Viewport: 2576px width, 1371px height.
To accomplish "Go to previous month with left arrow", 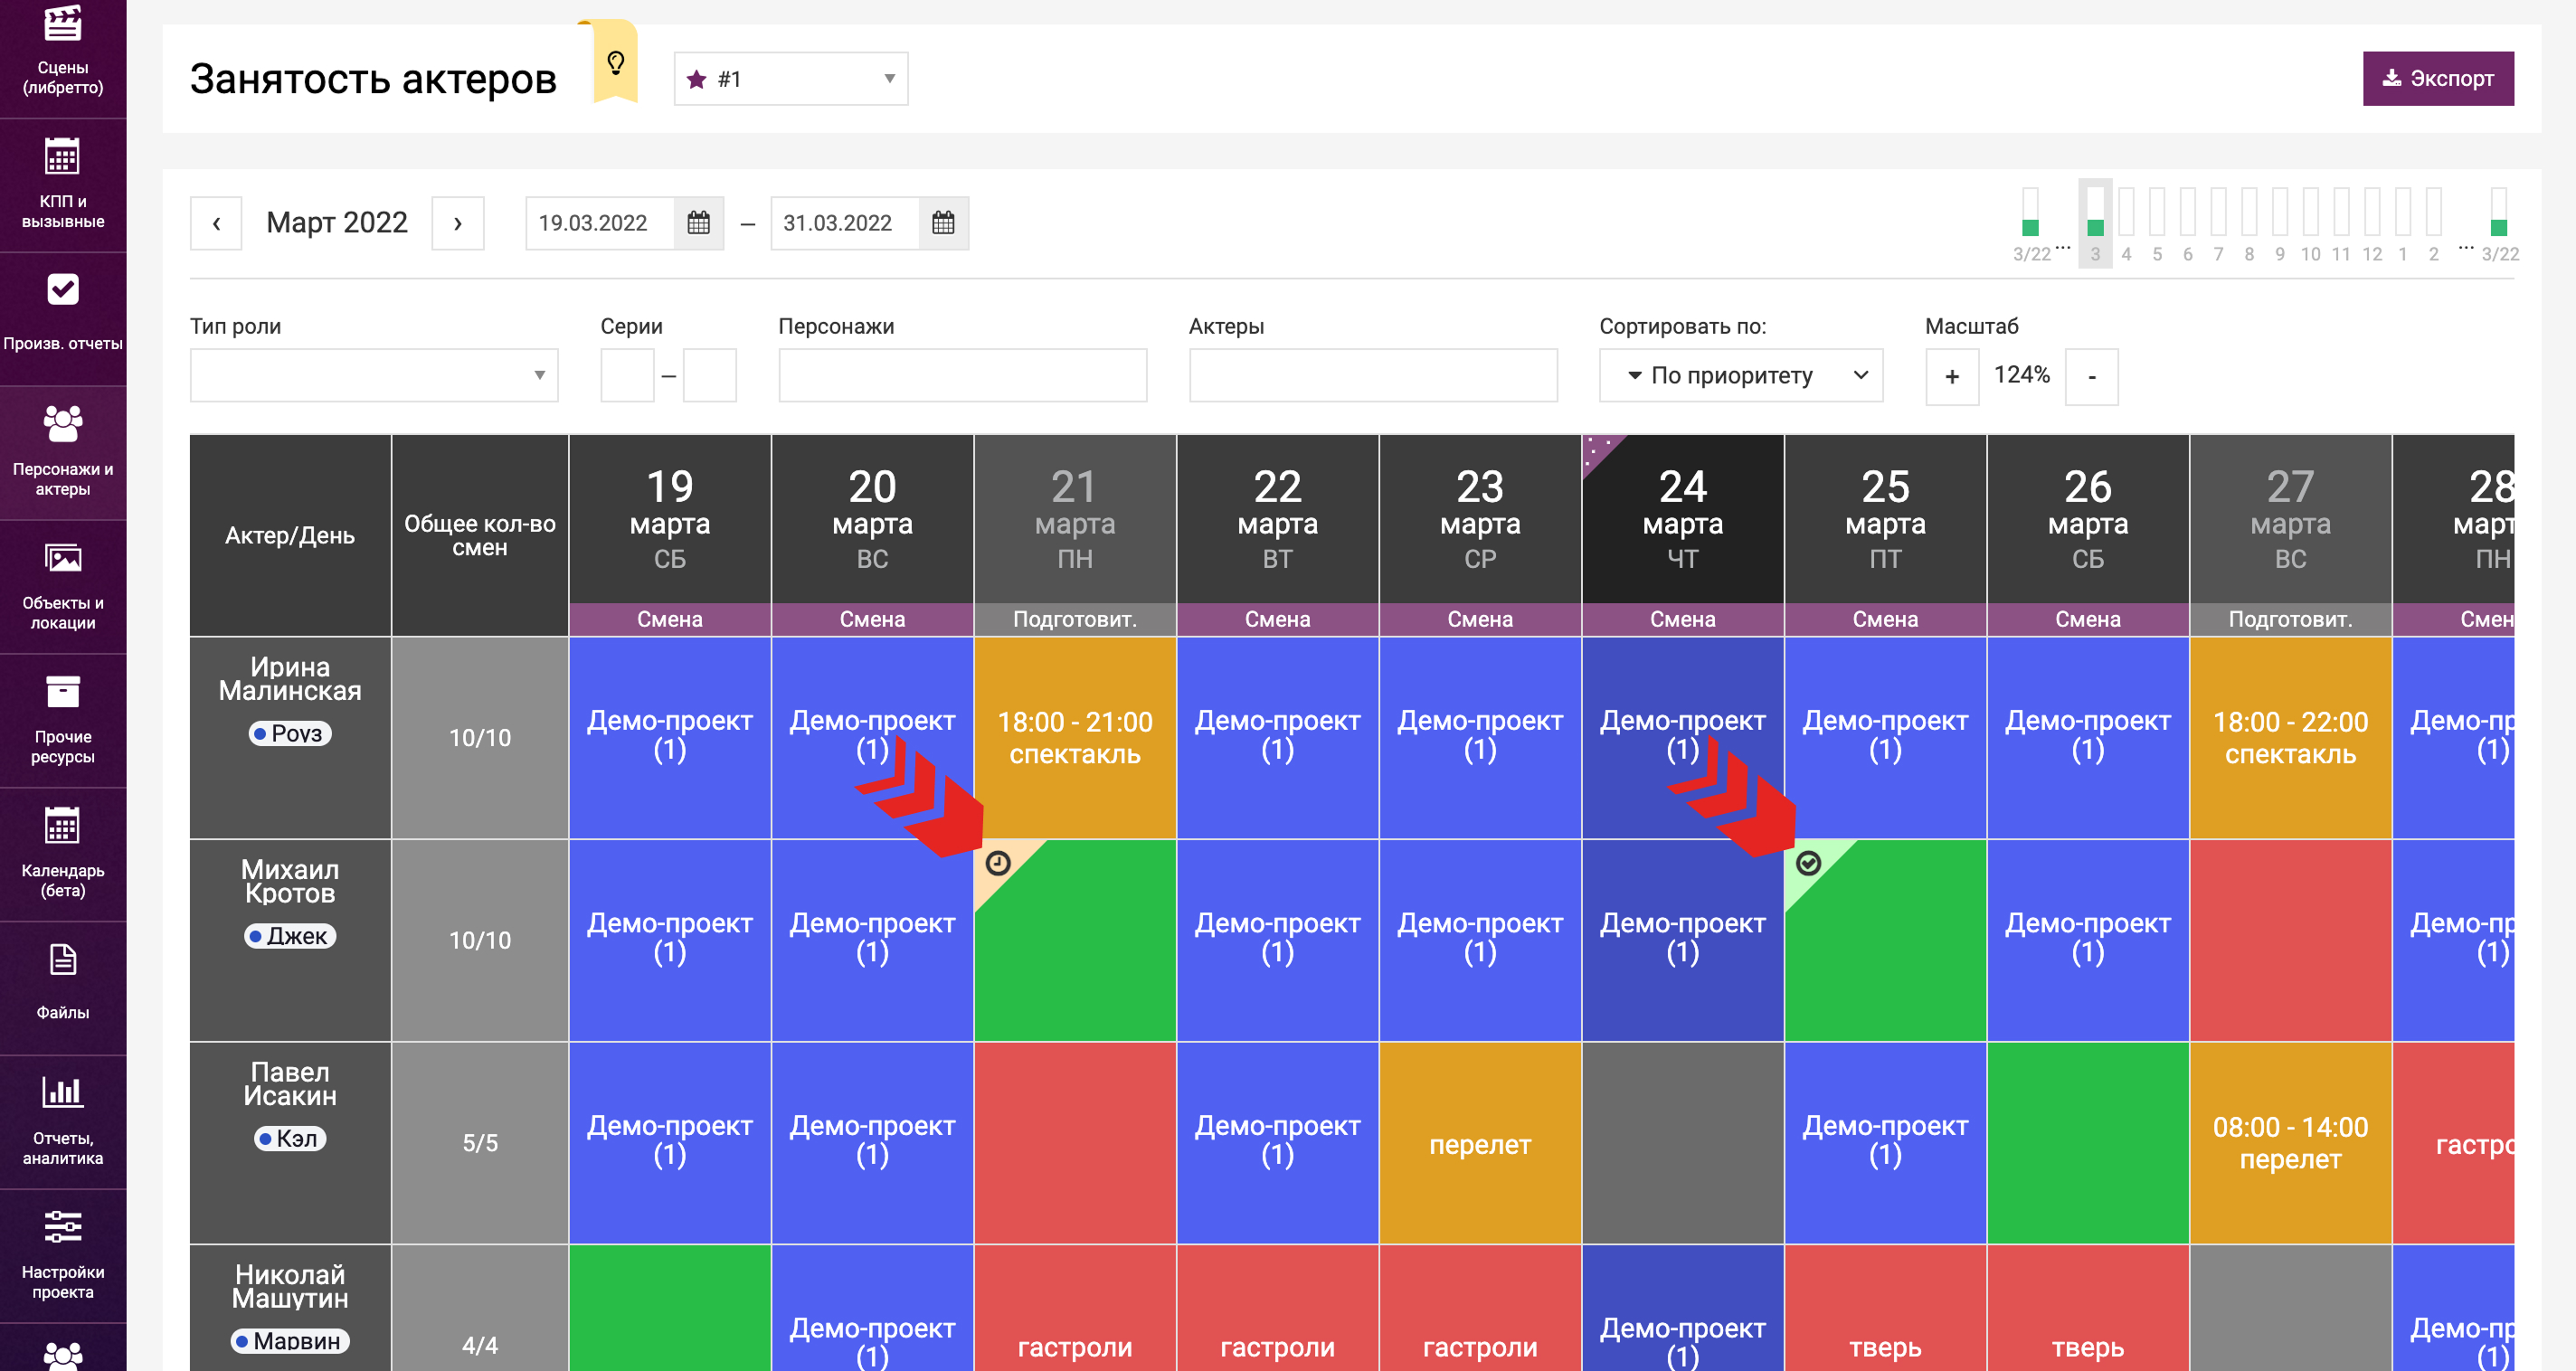I will click(x=216, y=223).
